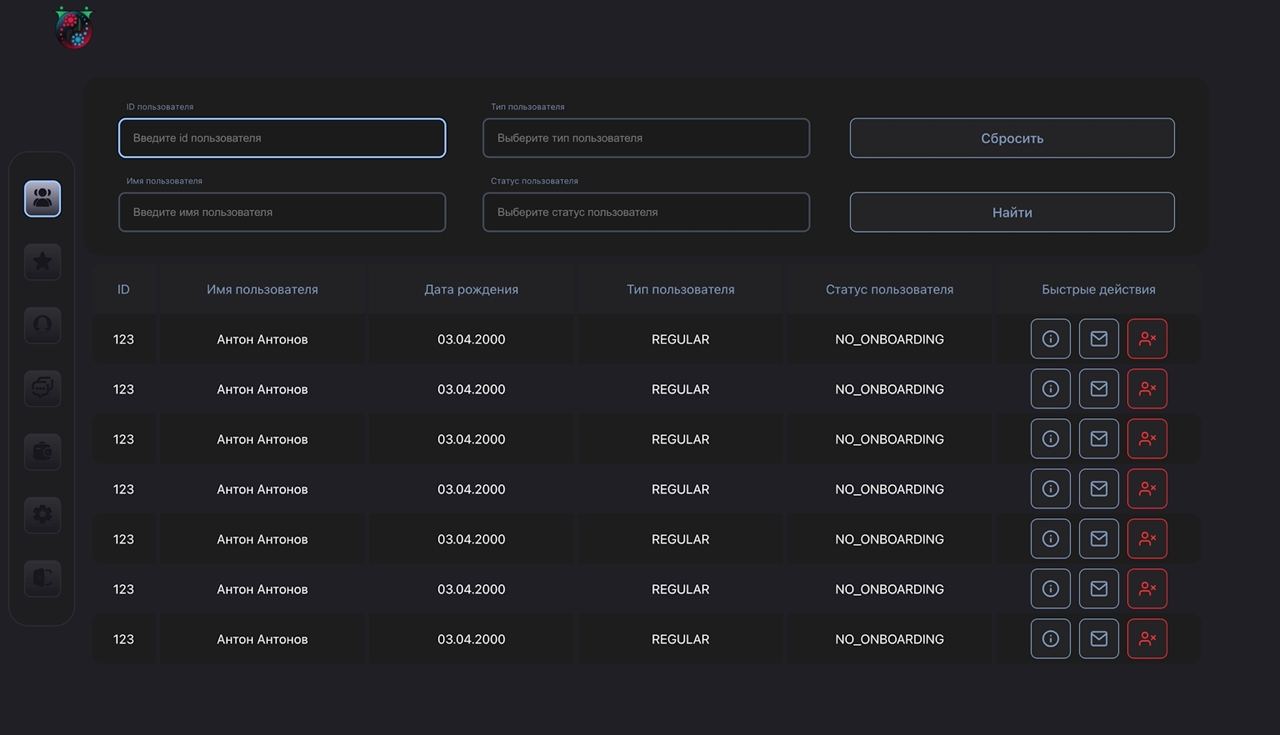1280x735 pixels.
Task: Click the Дата рождения column header
Action: pyautogui.click(x=471, y=289)
